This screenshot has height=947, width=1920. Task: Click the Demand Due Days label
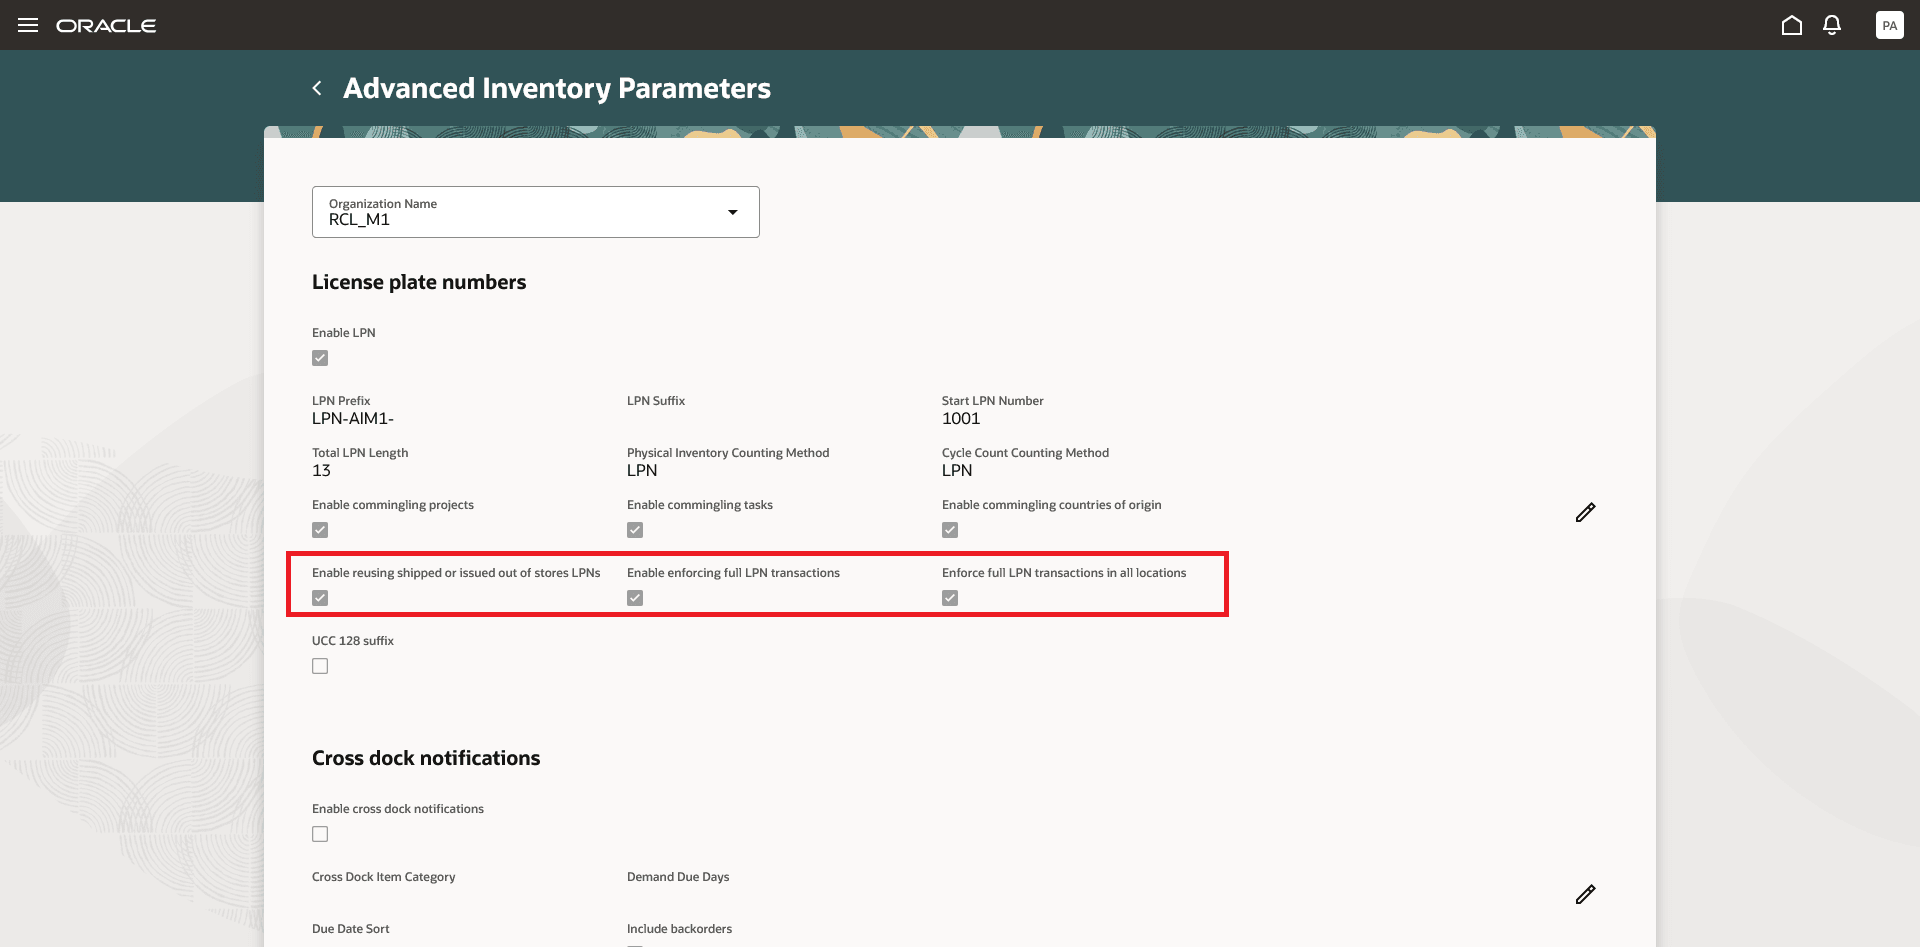678,877
